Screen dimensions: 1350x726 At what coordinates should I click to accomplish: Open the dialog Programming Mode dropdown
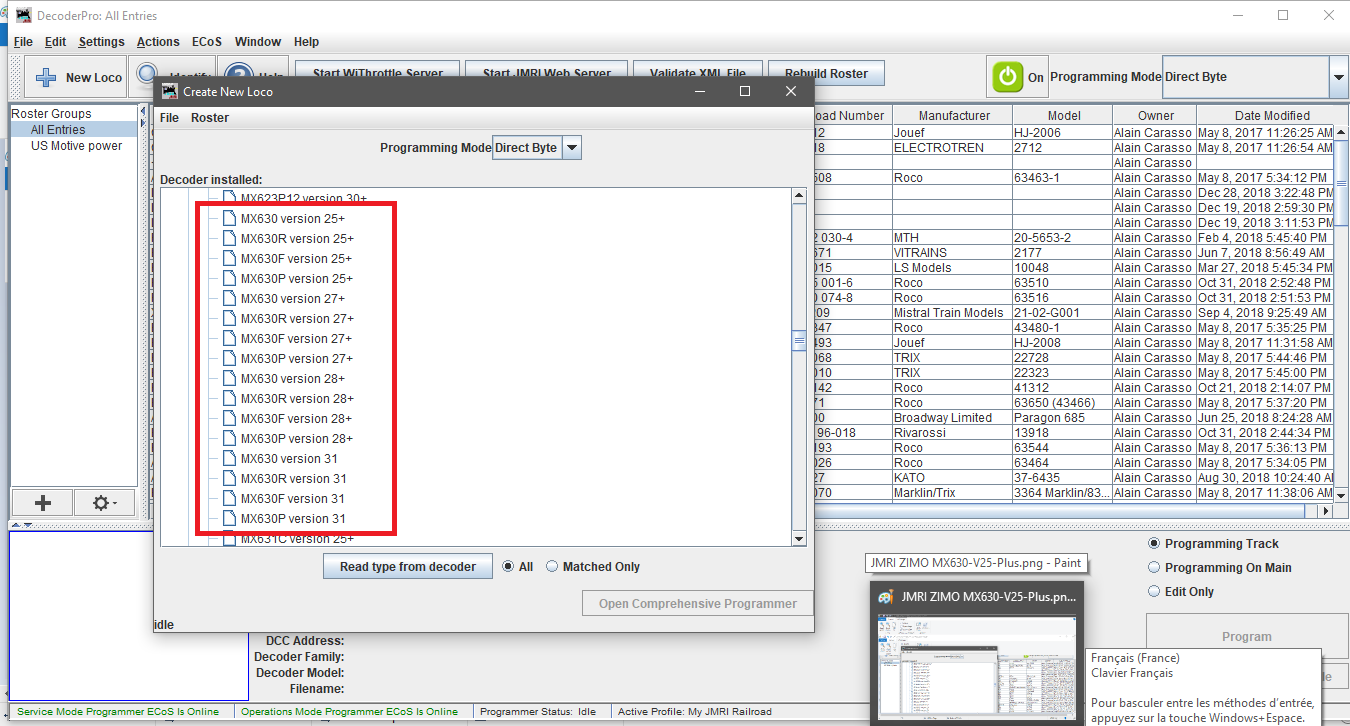(571, 148)
